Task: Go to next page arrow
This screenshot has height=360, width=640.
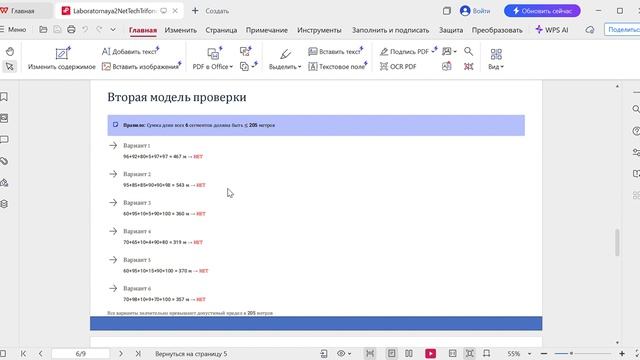Action: pyautogui.click(x=121, y=353)
